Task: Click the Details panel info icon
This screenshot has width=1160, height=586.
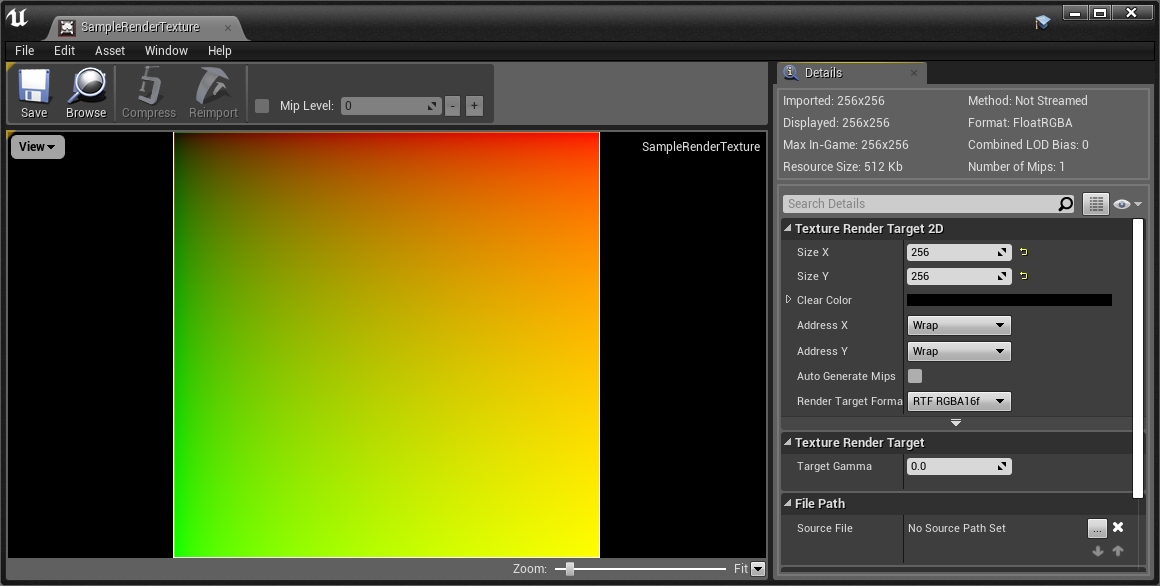Action: 790,73
